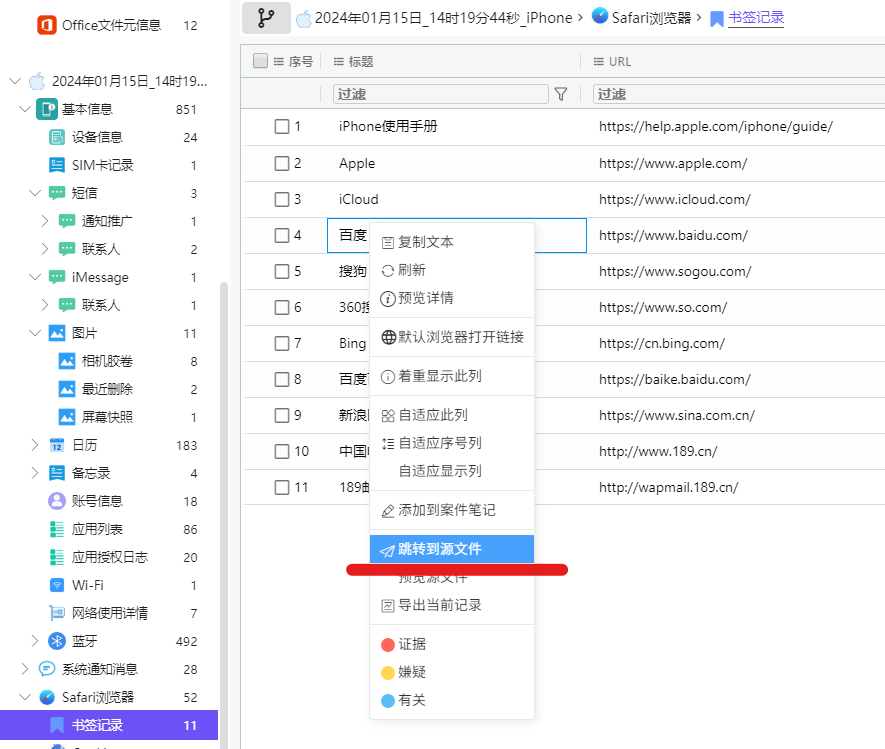Click the sidebar vertical scrollbar
Image resolution: width=885 pixels, height=749 pixels.
pos(224,514)
